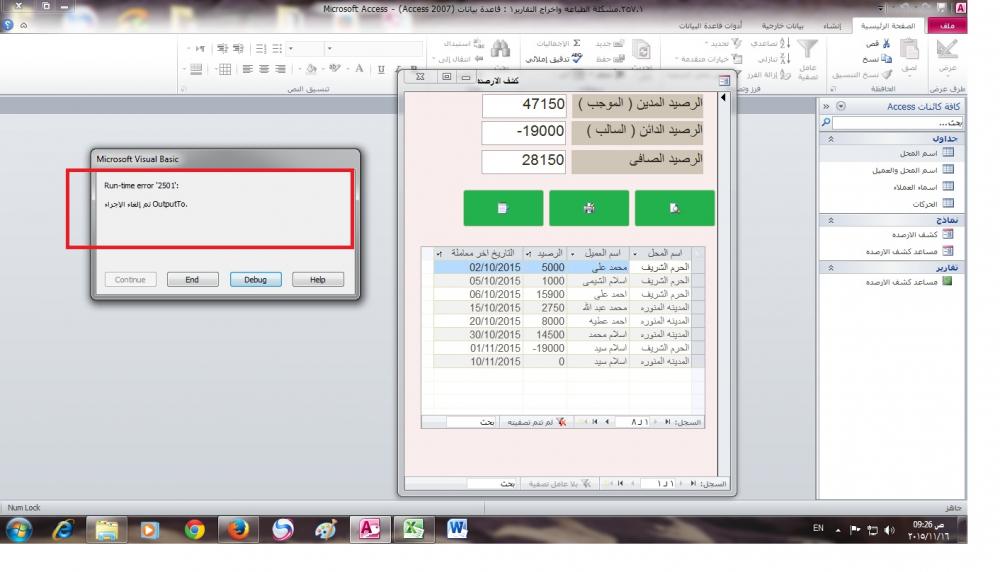
Task: Click the -19000 negative balance field
Action: click(x=524, y=132)
